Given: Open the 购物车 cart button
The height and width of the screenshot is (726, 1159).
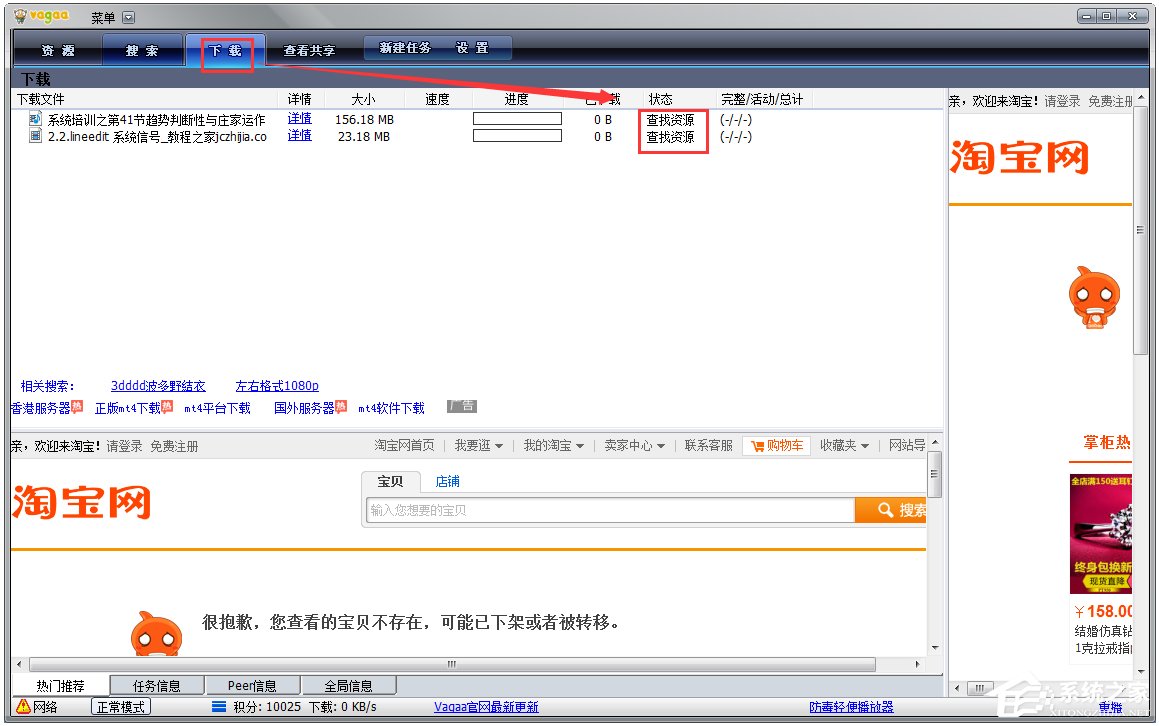Looking at the screenshot, I should pos(777,446).
